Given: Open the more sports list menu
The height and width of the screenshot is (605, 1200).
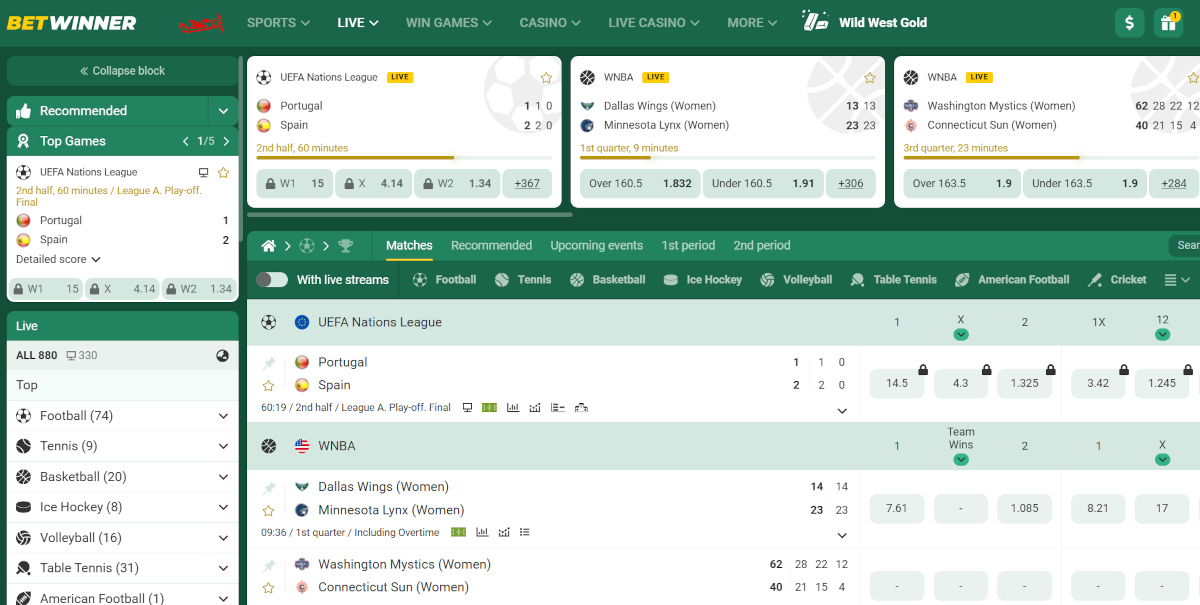Looking at the screenshot, I should (1178, 280).
